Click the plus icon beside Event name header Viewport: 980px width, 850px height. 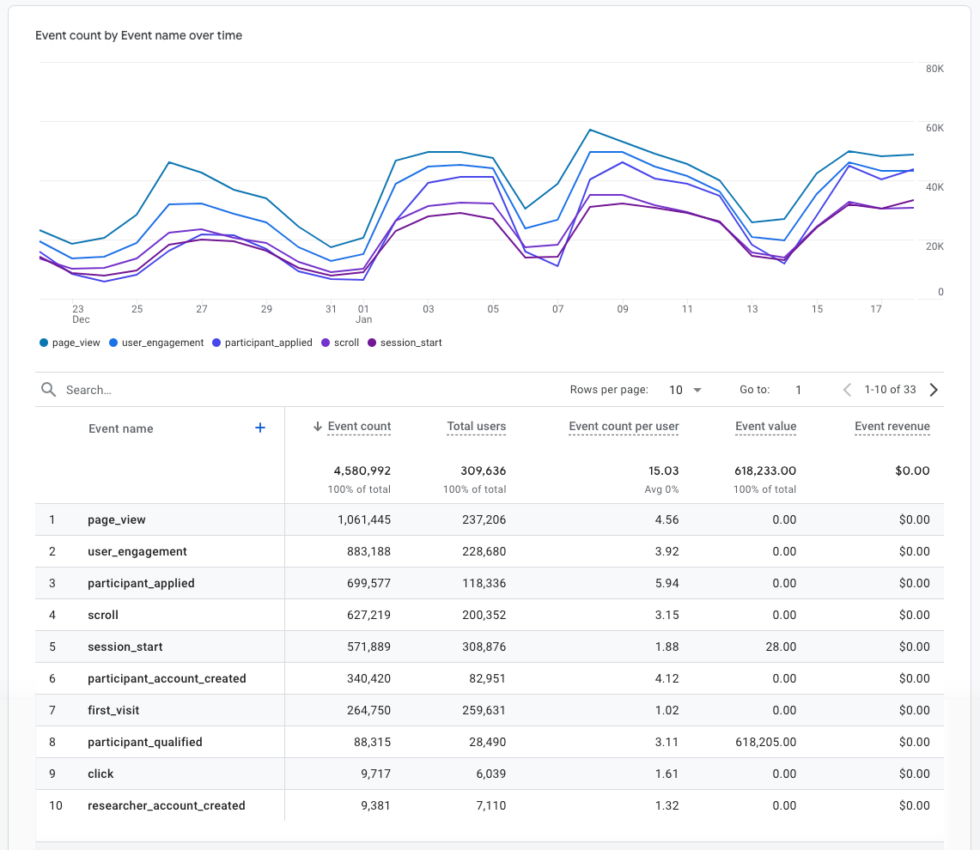pyautogui.click(x=260, y=426)
